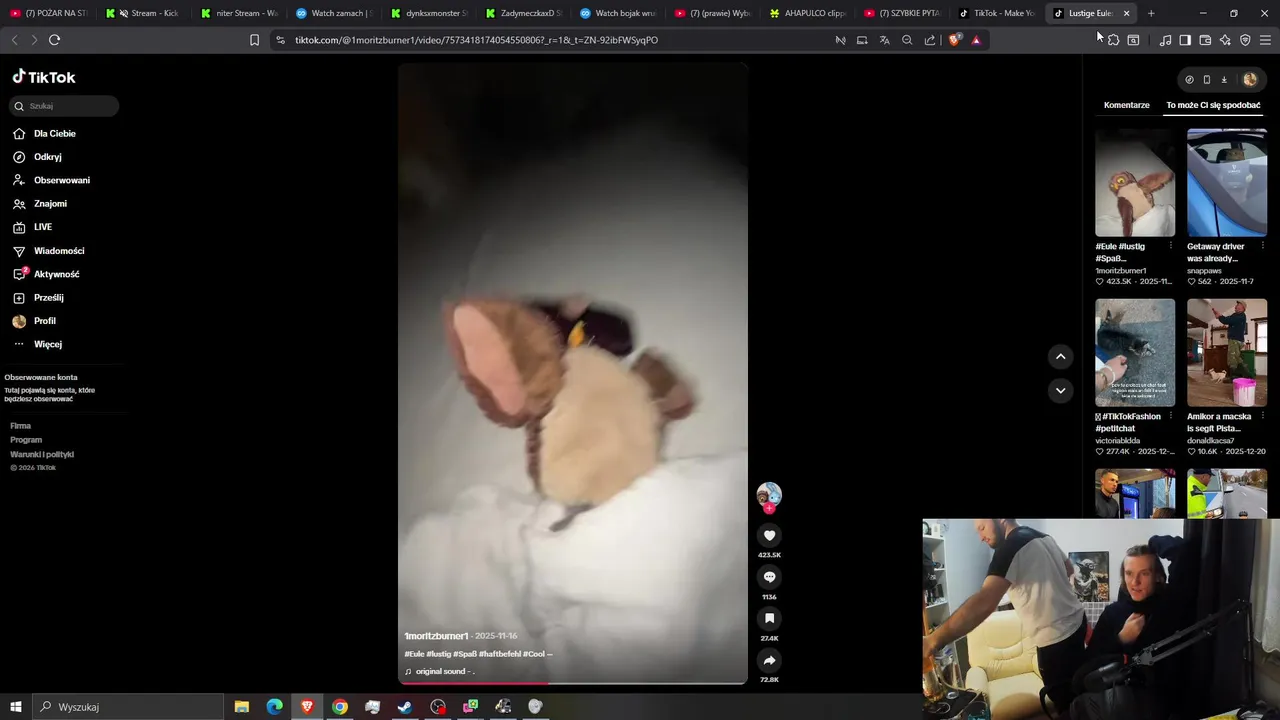Toggle the browser sidebar panel icon
The width and height of the screenshot is (1280, 720).
point(1185,40)
